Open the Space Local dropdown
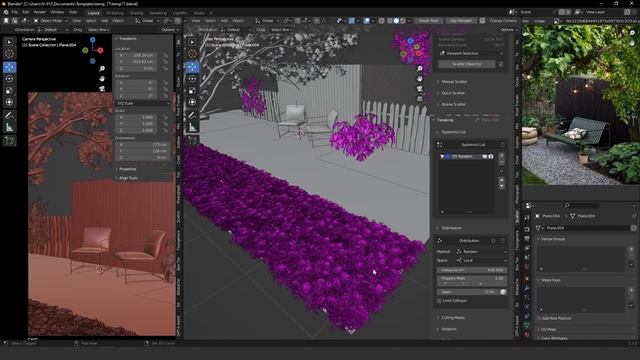This screenshot has width=640, height=360. 481,260
